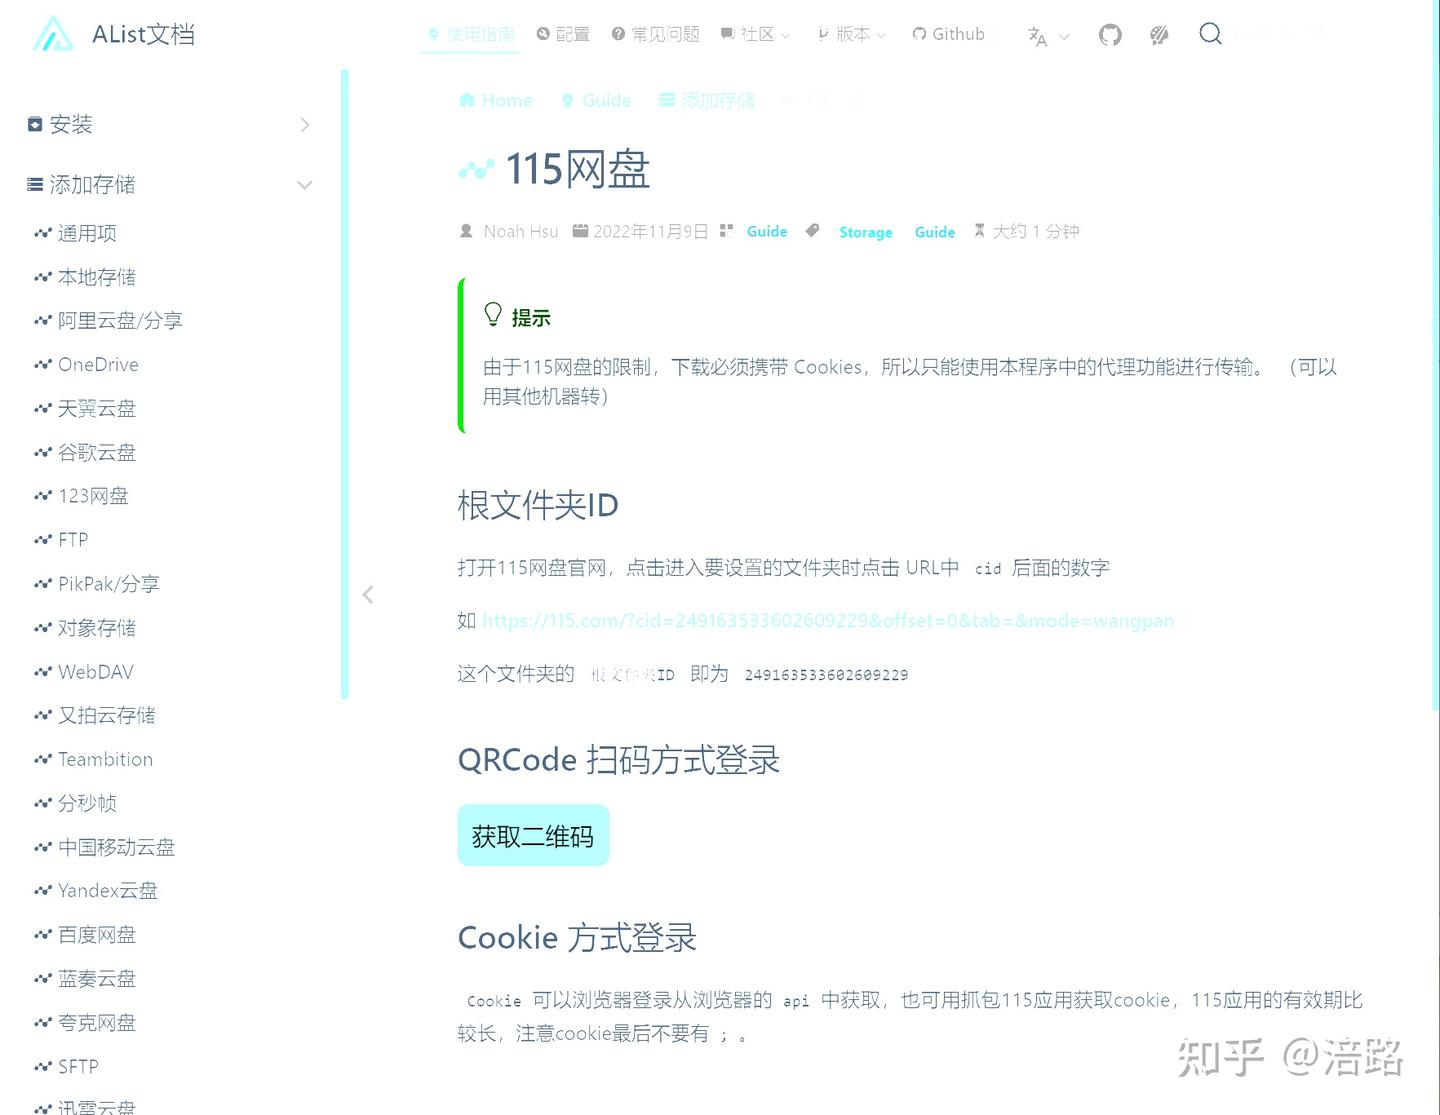Toggle the color theme appearance icon
This screenshot has height=1115, width=1440.
click(x=1159, y=35)
